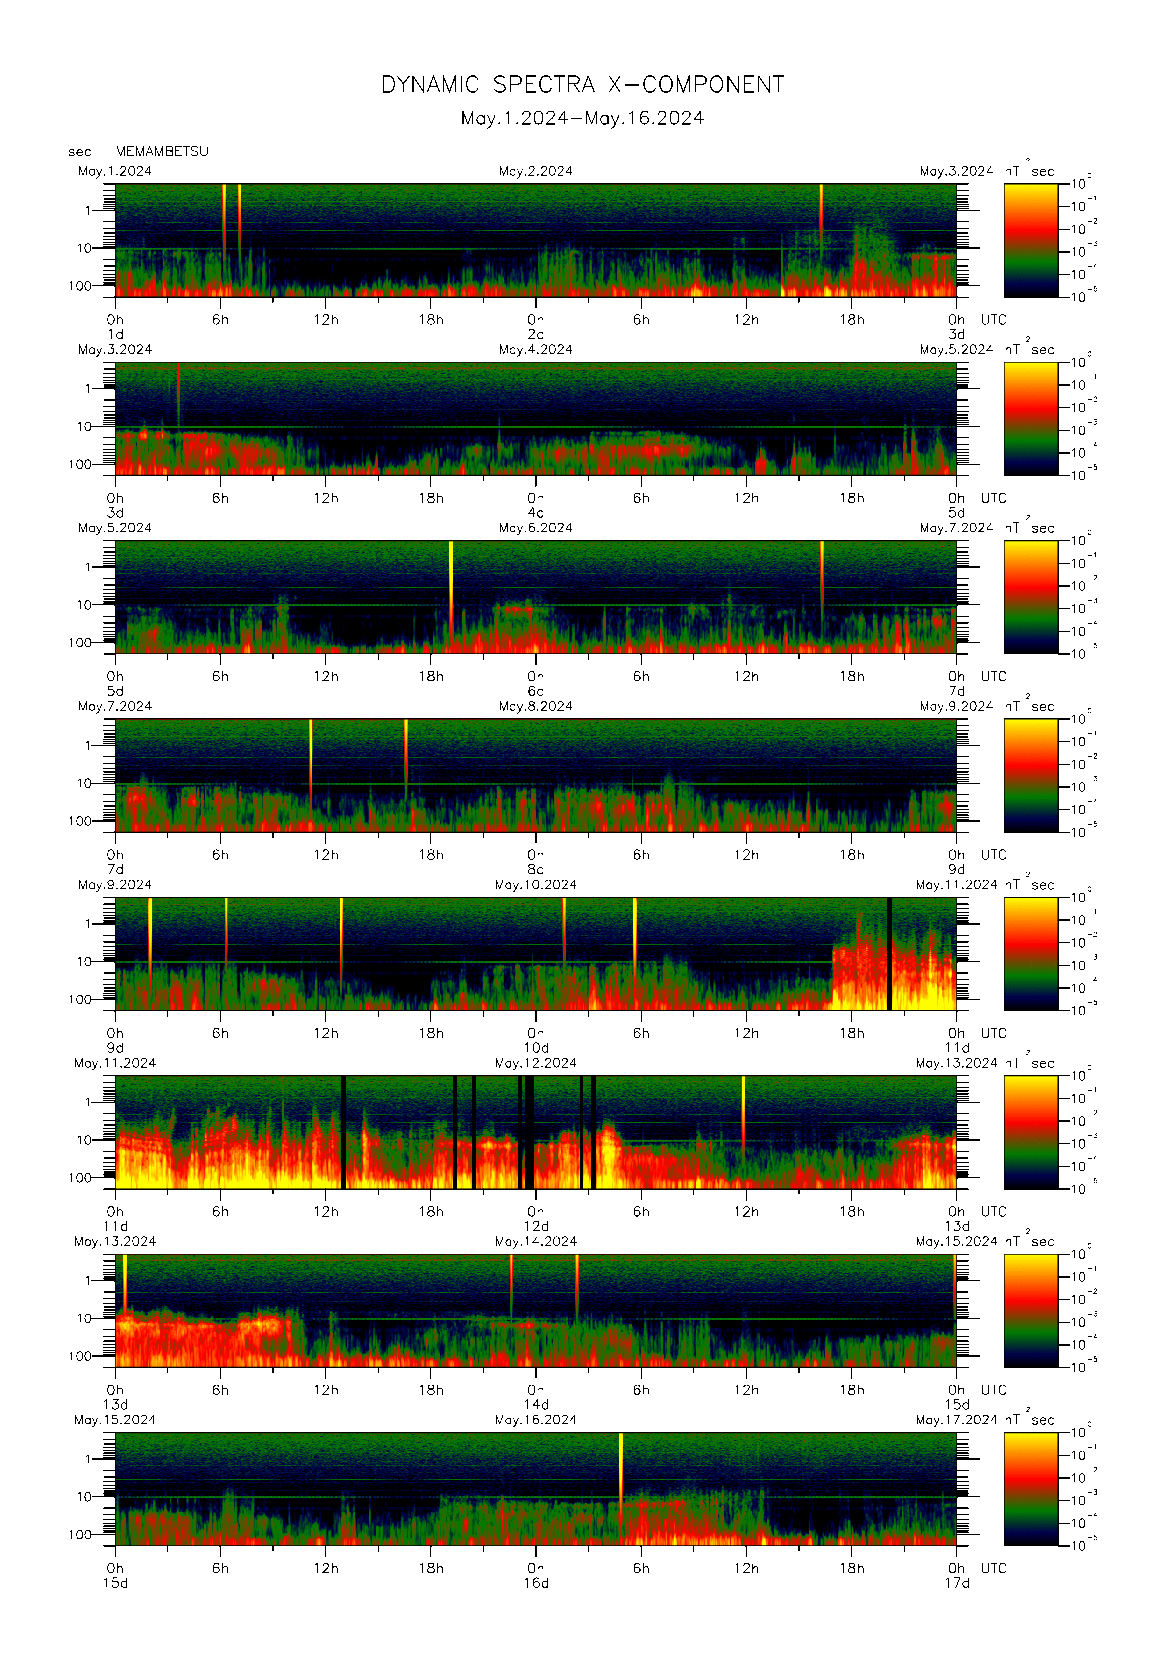Click the fourth spectrogram panel from the top
The height and width of the screenshot is (1679, 1165).
point(535,775)
